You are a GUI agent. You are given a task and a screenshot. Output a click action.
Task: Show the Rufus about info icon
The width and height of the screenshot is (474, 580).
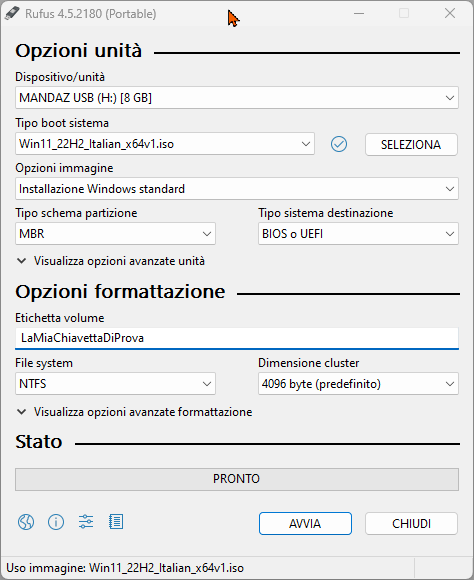[x=56, y=522]
